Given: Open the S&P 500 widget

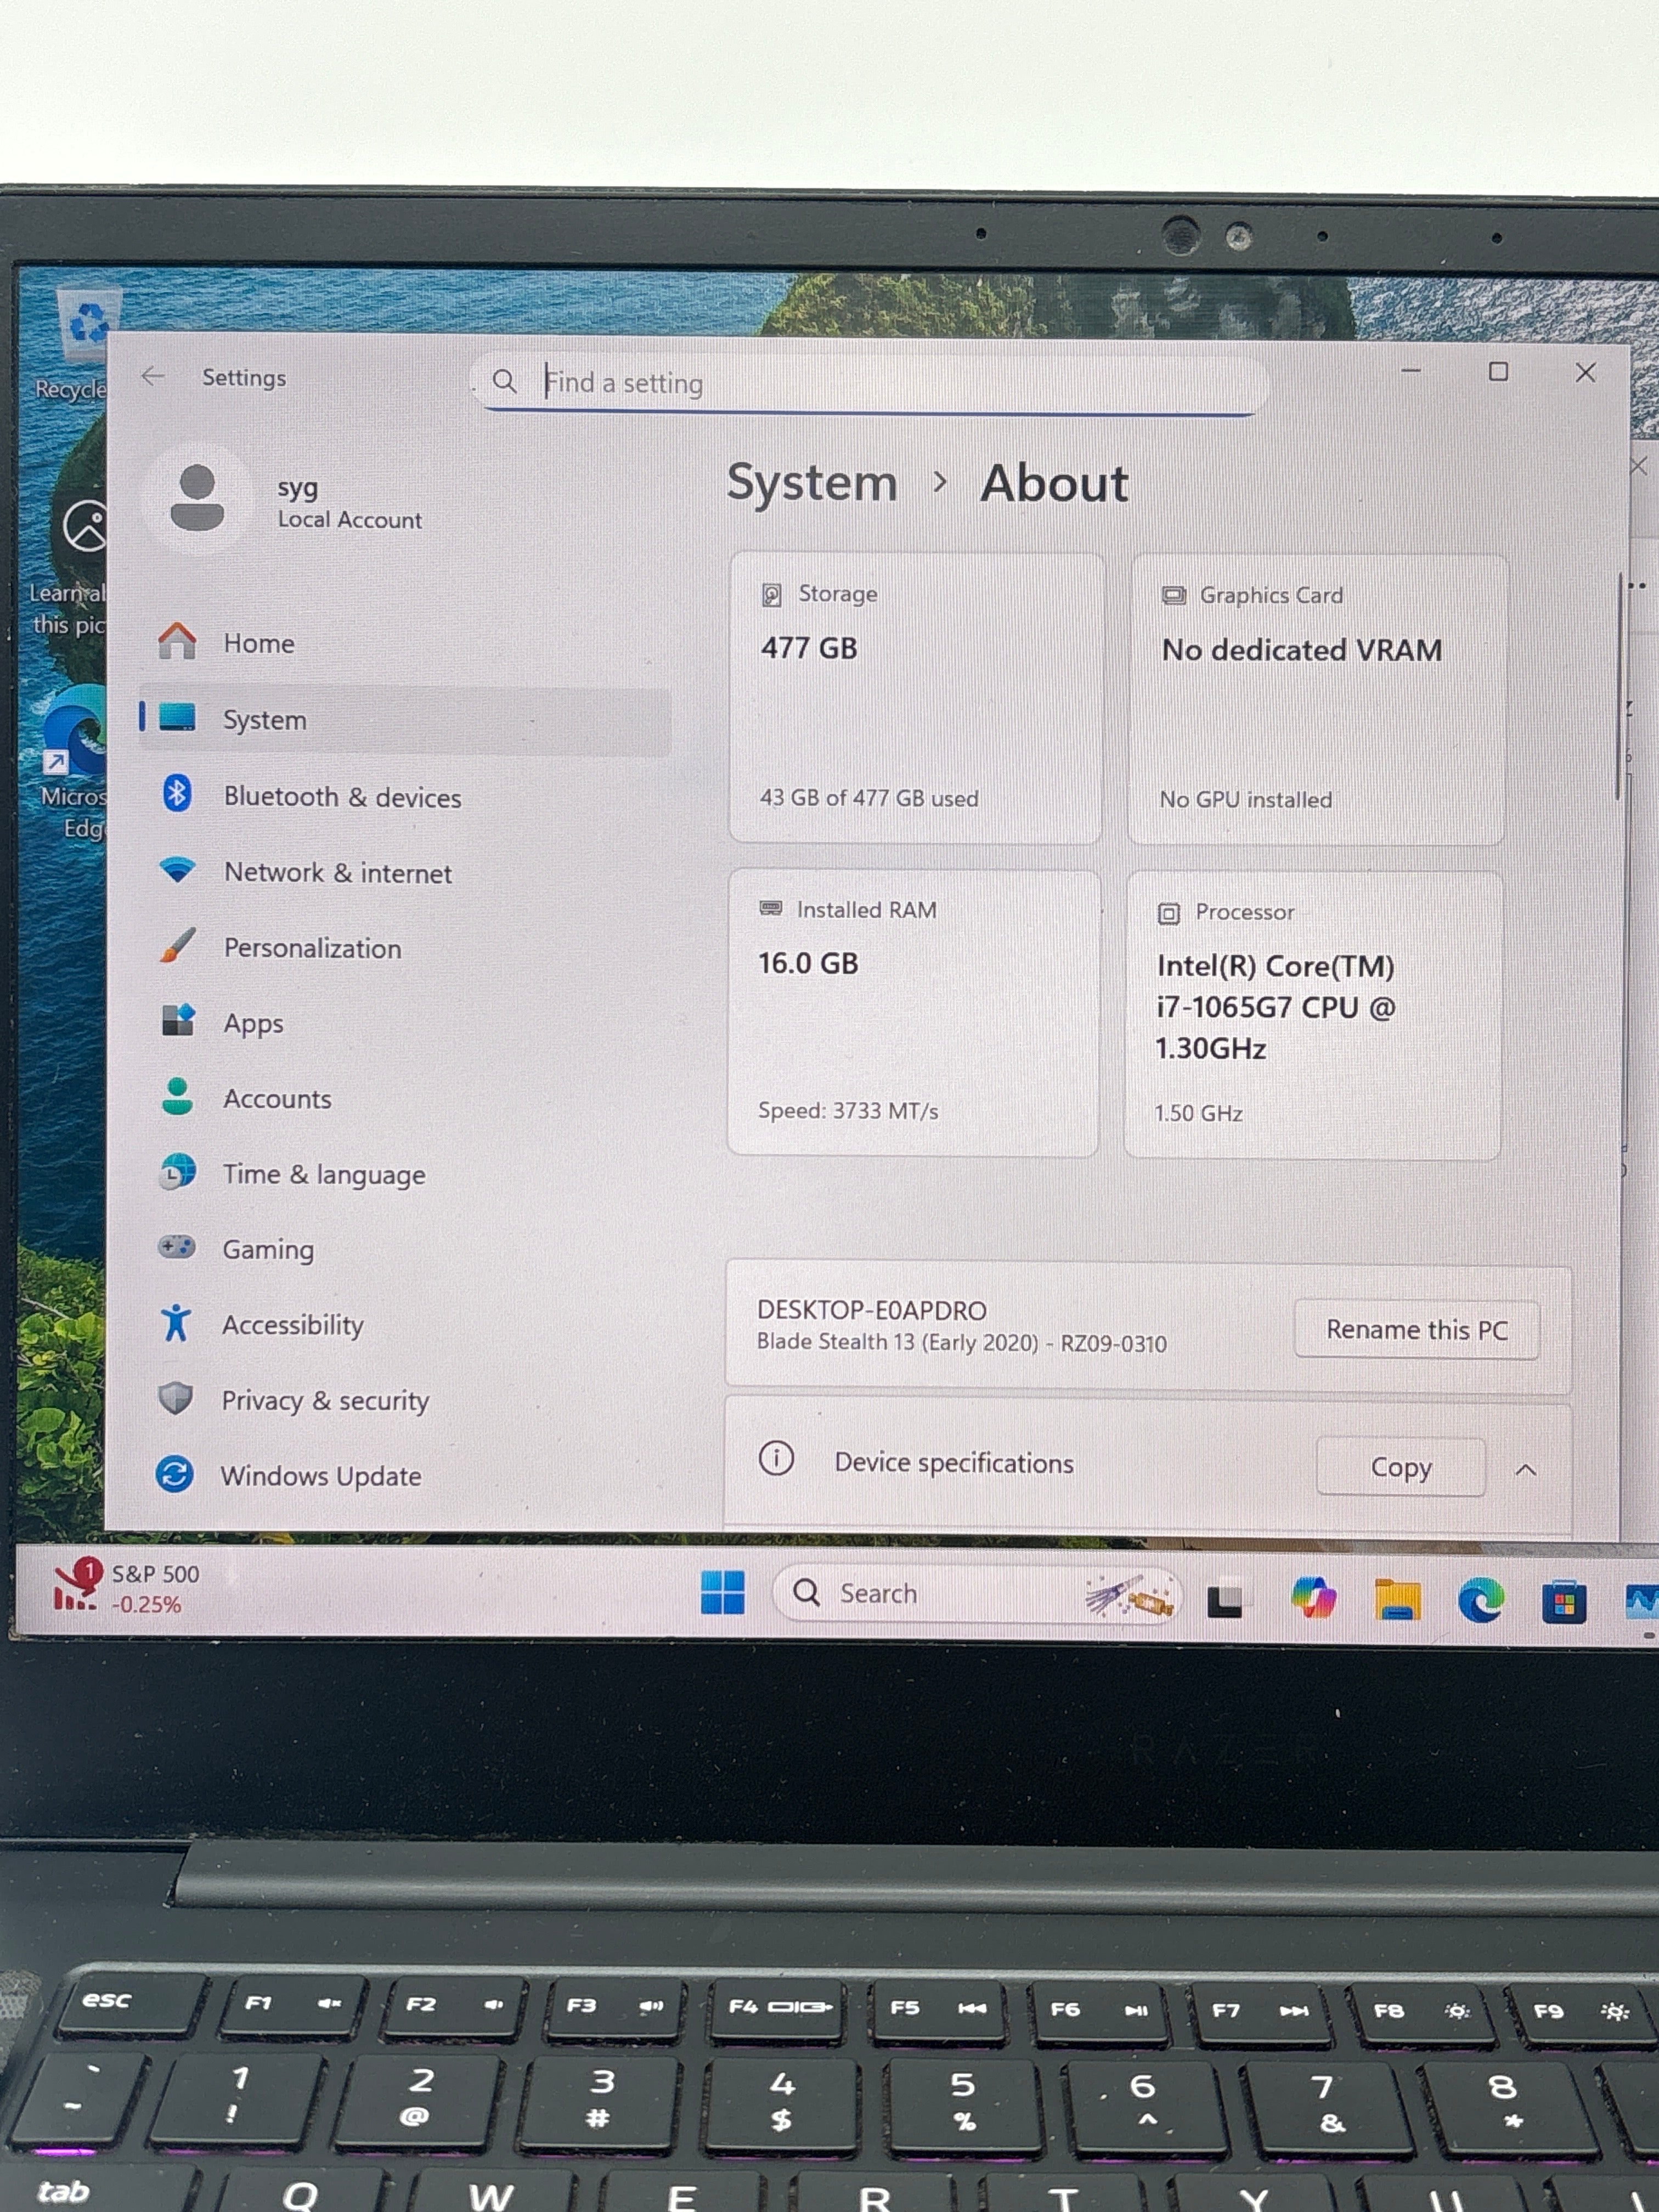Looking at the screenshot, I should point(128,1588).
